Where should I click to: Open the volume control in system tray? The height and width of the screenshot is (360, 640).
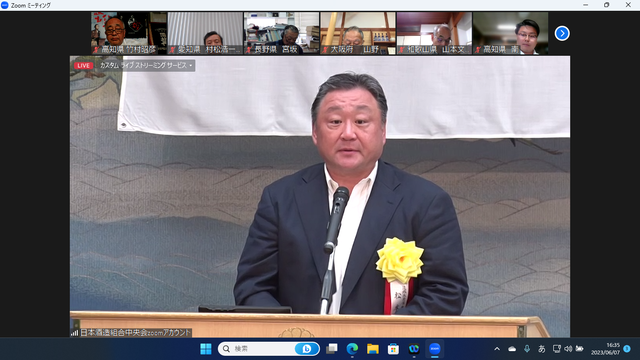point(568,349)
